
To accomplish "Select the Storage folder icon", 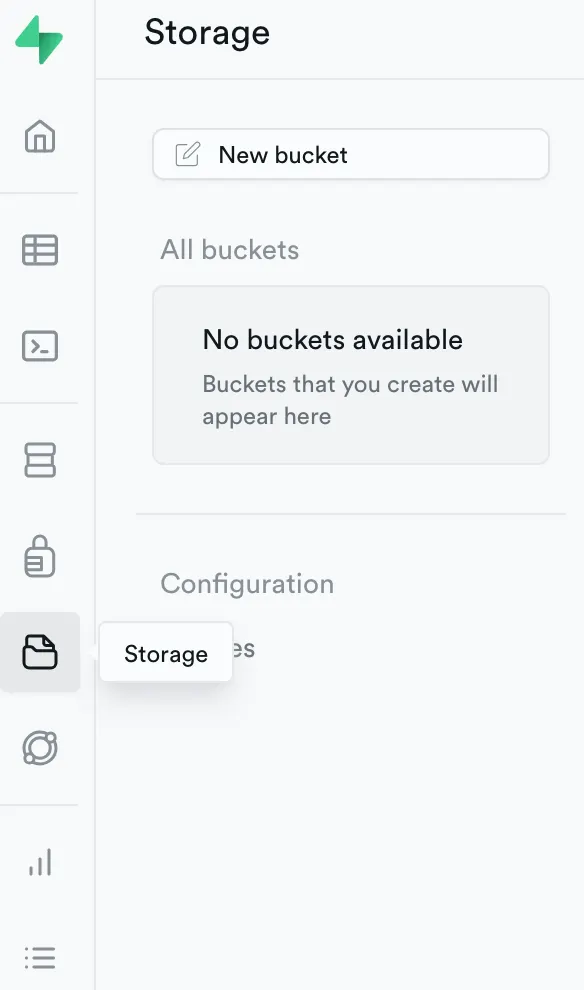I will [x=40, y=652].
